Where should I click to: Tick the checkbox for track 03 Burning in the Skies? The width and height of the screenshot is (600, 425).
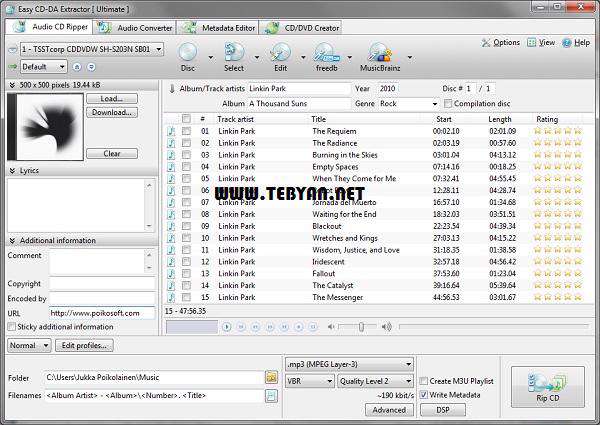coord(186,155)
